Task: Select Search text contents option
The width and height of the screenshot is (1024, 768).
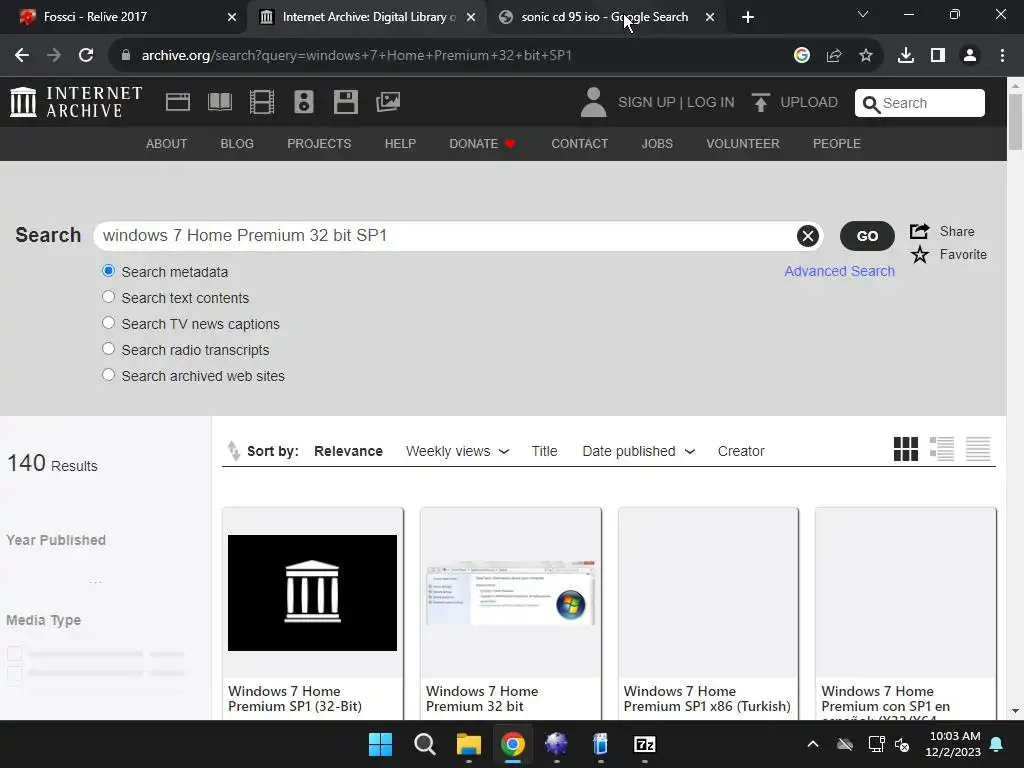Action: pyautogui.click(x=108, y=297)
